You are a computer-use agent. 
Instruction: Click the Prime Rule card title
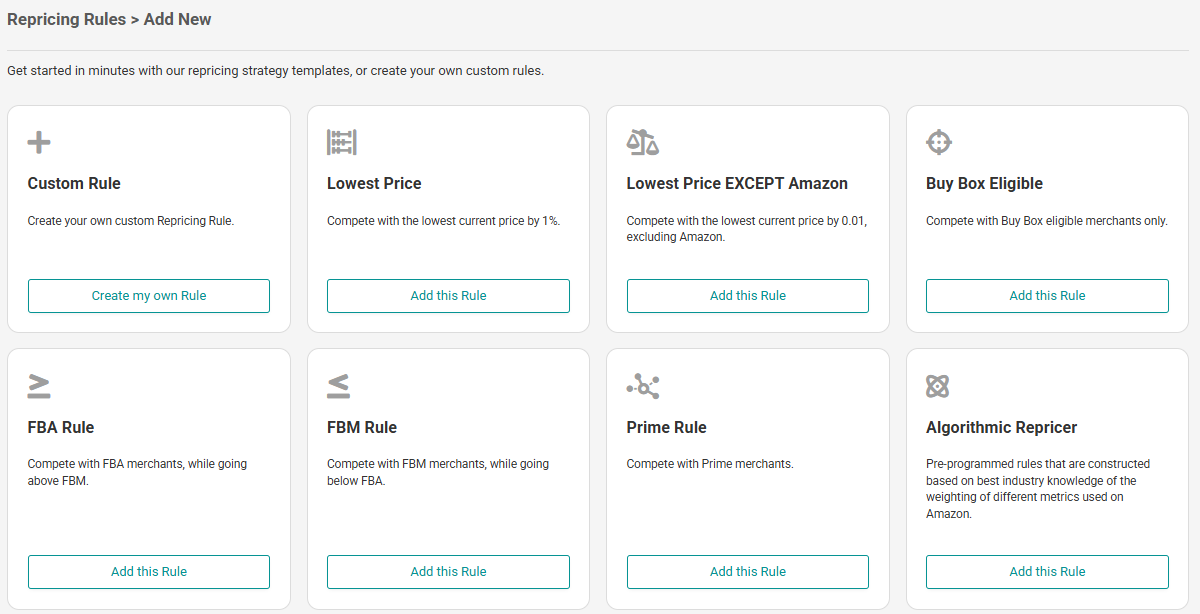point(667,428)
